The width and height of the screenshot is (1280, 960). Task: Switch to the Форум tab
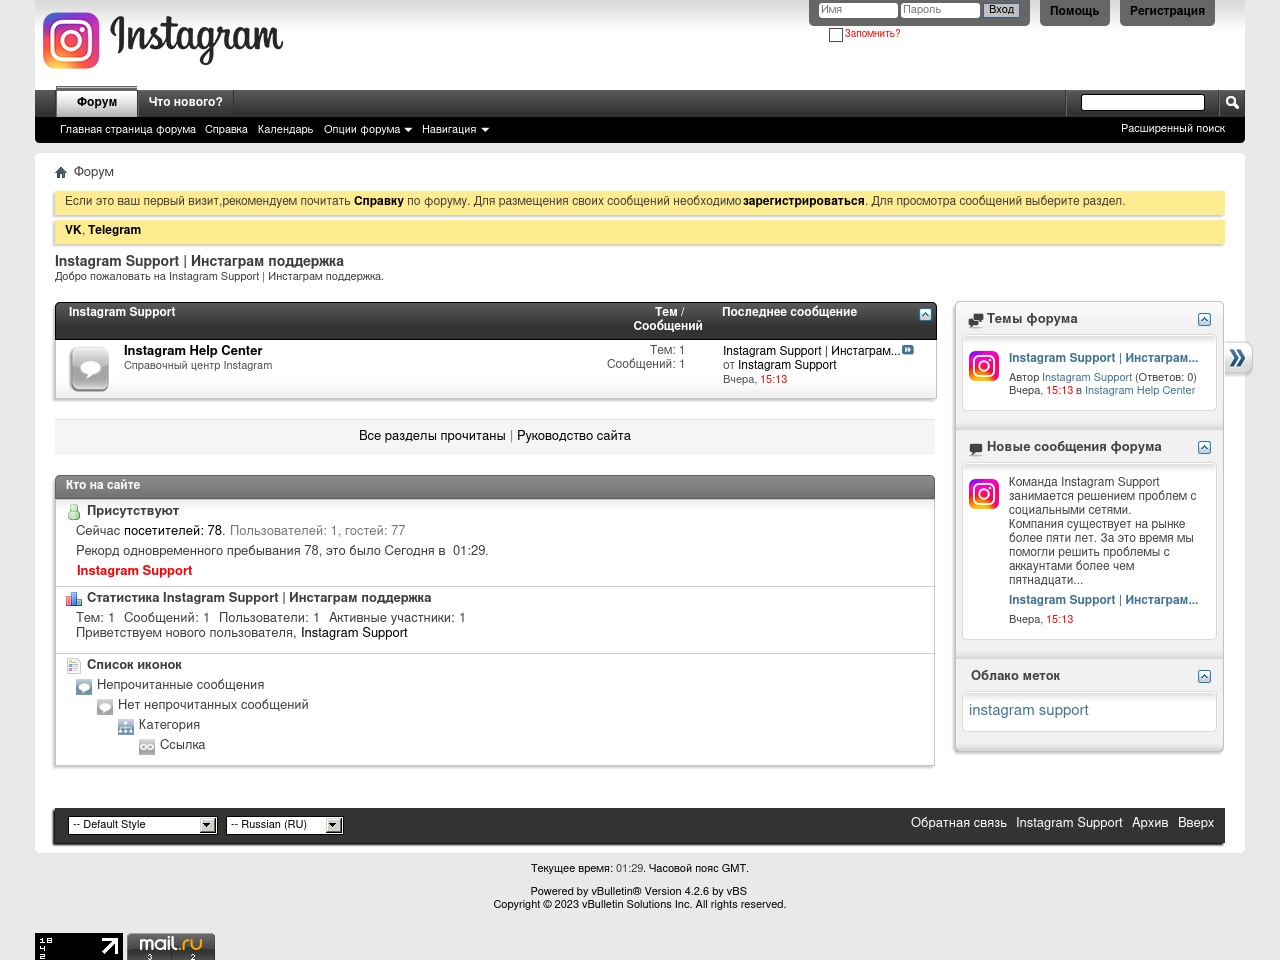coord(97,102)
